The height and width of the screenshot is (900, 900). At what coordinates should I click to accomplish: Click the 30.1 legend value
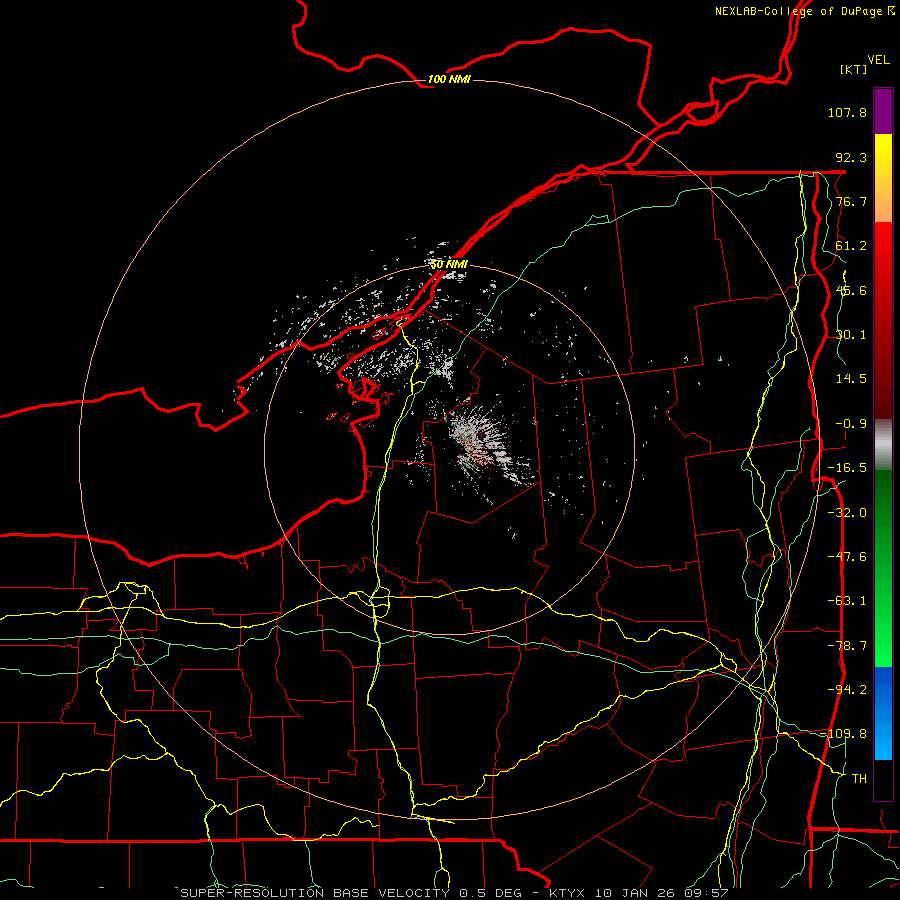851,335
